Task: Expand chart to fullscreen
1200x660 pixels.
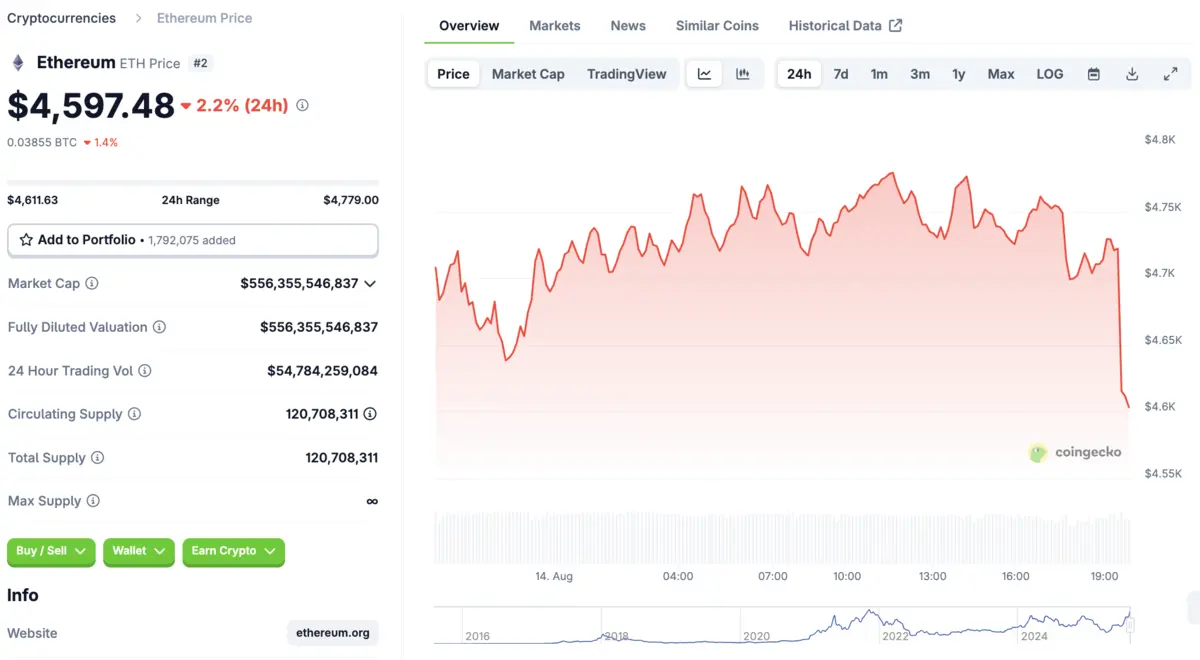Action: coord(1170,74)
